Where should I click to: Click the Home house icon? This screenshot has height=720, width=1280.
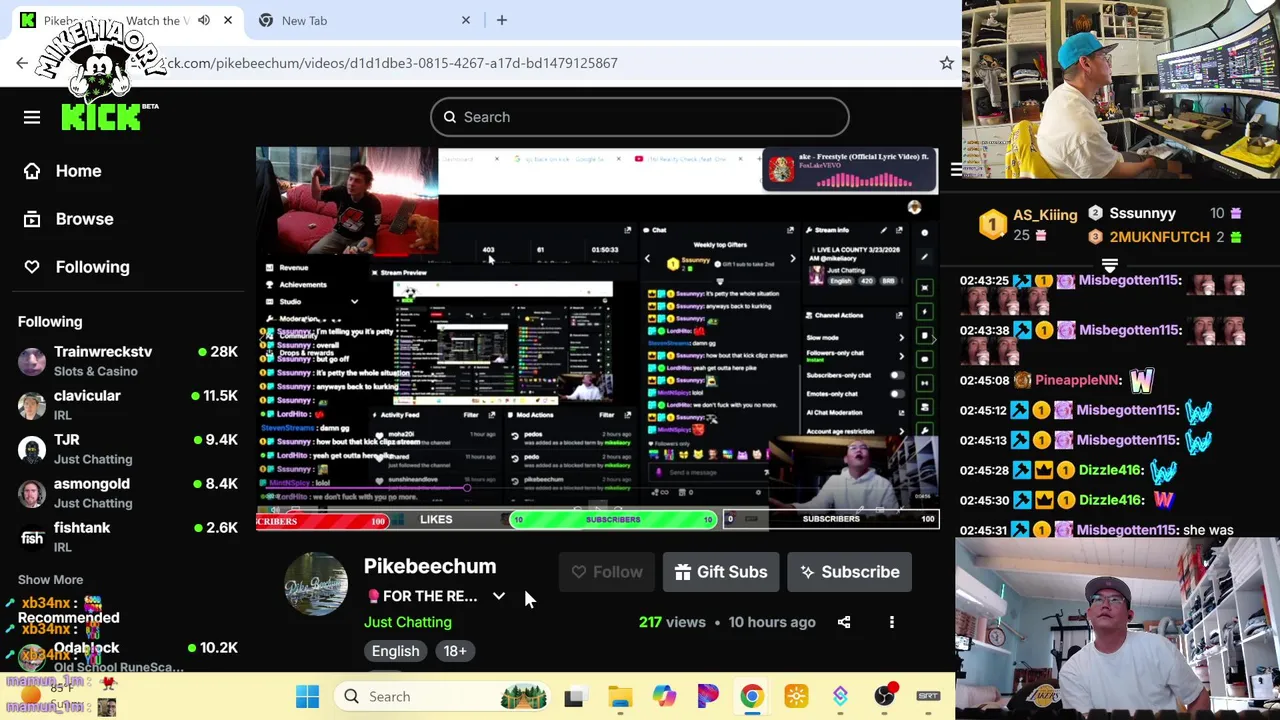tap(32, 171)
